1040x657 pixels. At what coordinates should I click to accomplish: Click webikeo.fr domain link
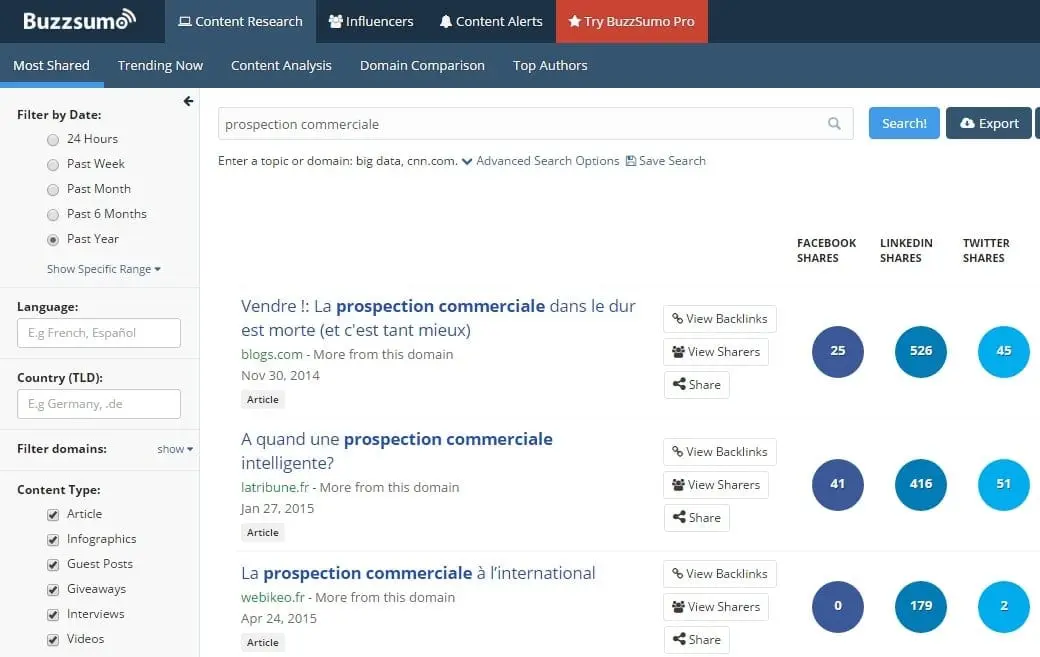[273, 597]
